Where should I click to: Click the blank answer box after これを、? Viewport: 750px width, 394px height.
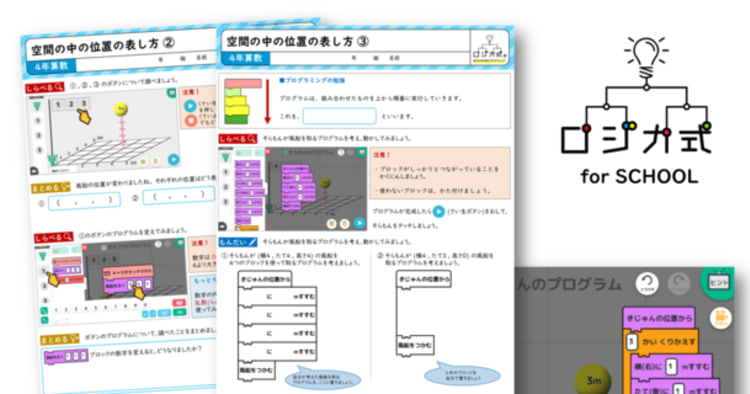339,116
